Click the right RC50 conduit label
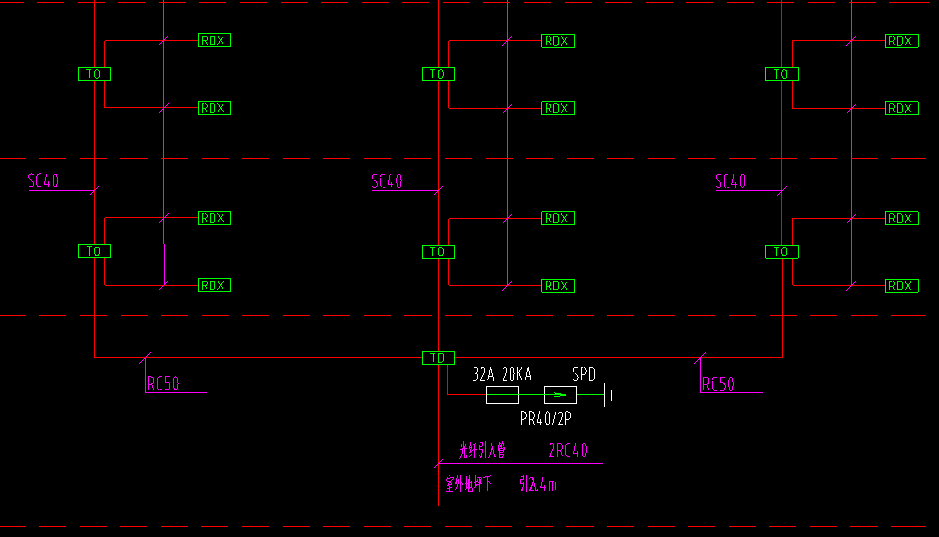The width and height of the screenshot is (939, 537). coord(718,384)
